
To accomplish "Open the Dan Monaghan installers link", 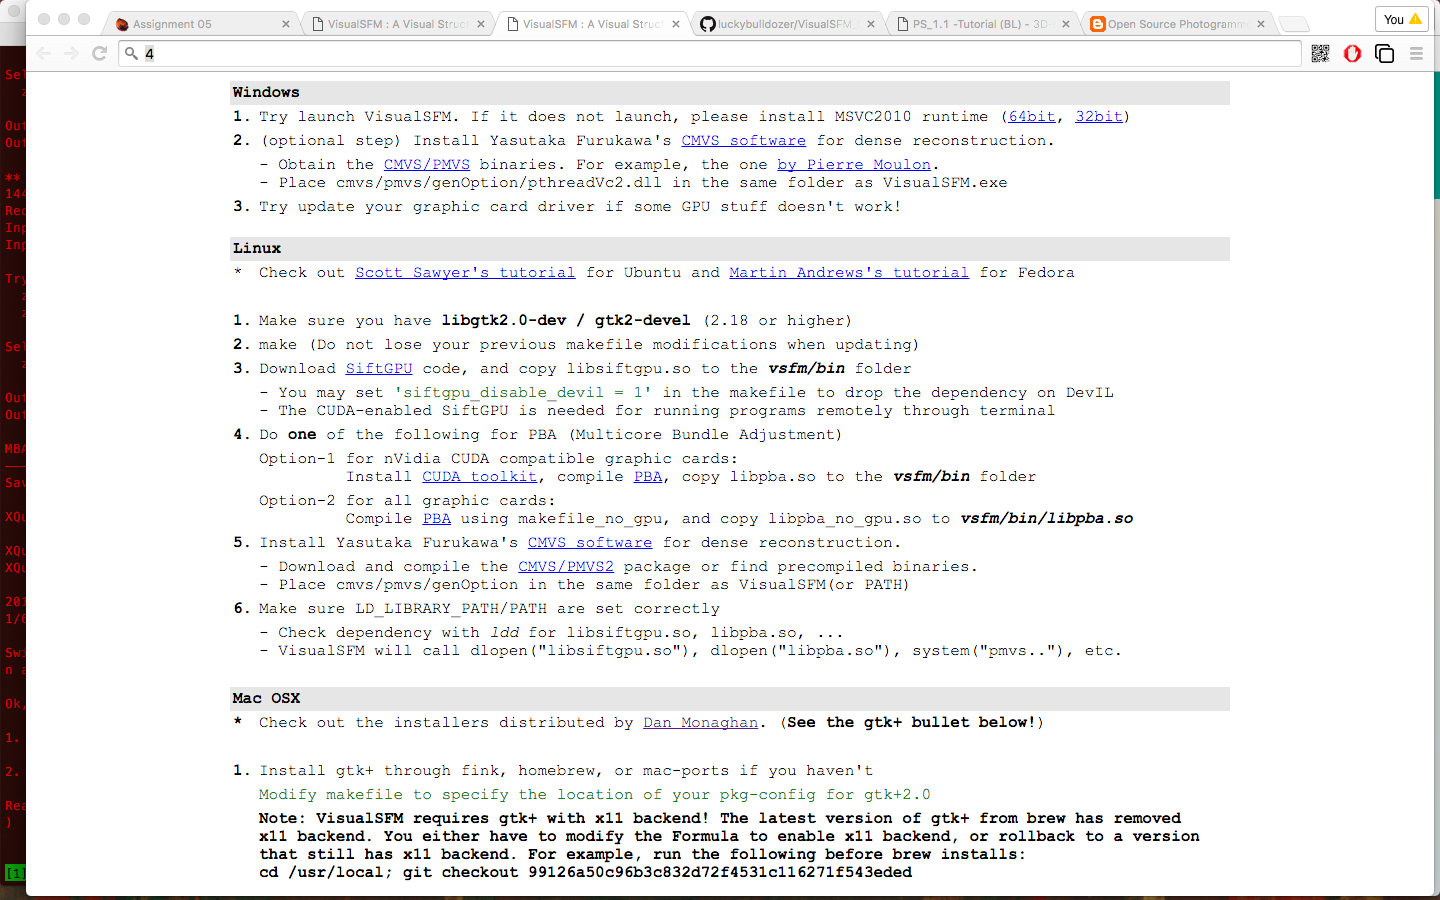I will pyautogui.click(x=701, y=723).
